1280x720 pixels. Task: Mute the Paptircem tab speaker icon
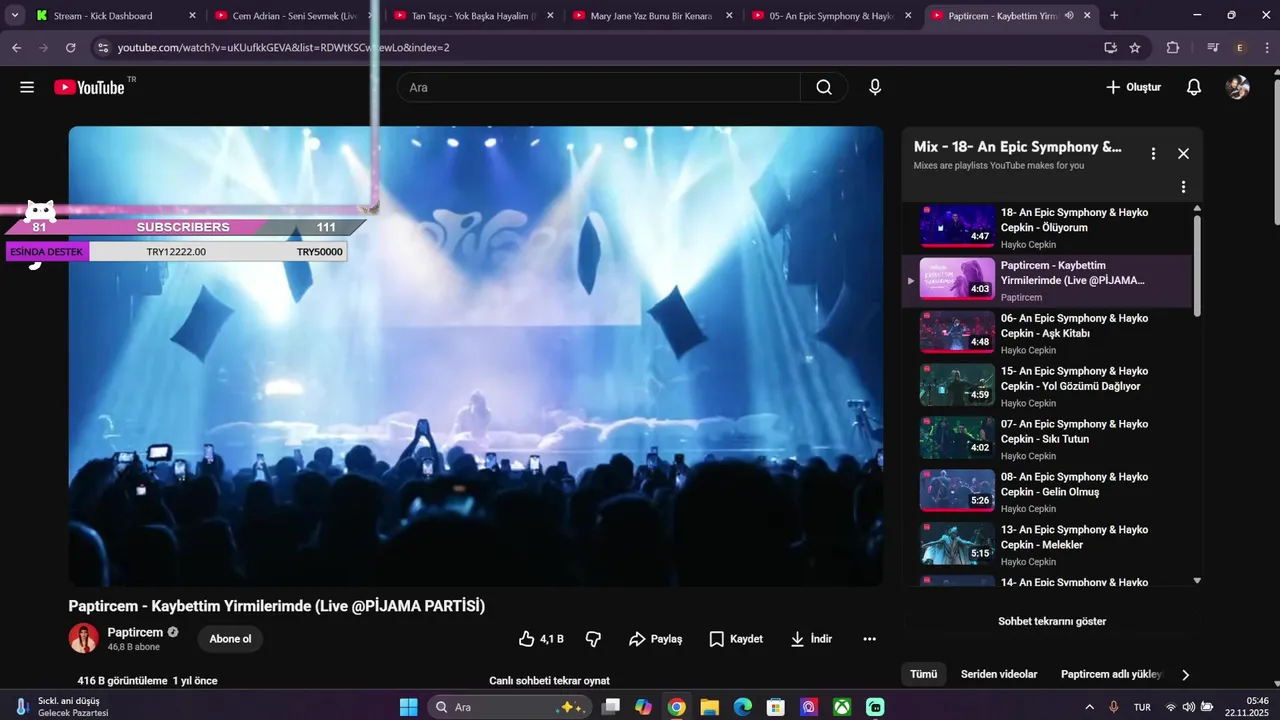click(x=1069, y=16)
